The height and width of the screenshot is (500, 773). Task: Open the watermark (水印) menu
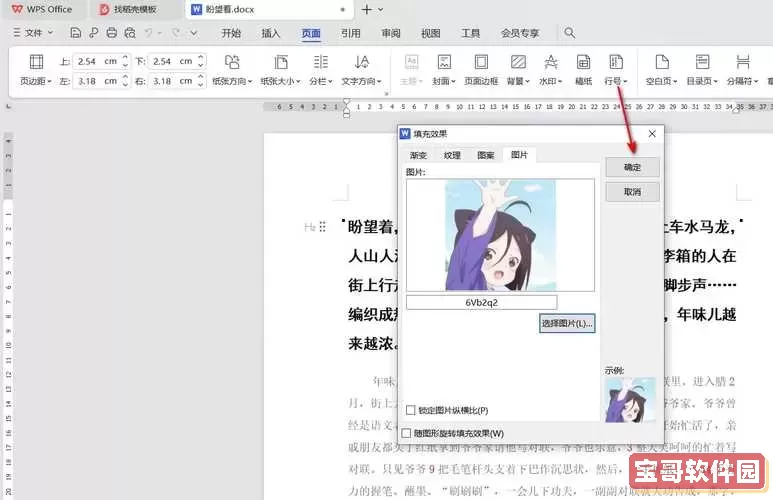point(551,70)
